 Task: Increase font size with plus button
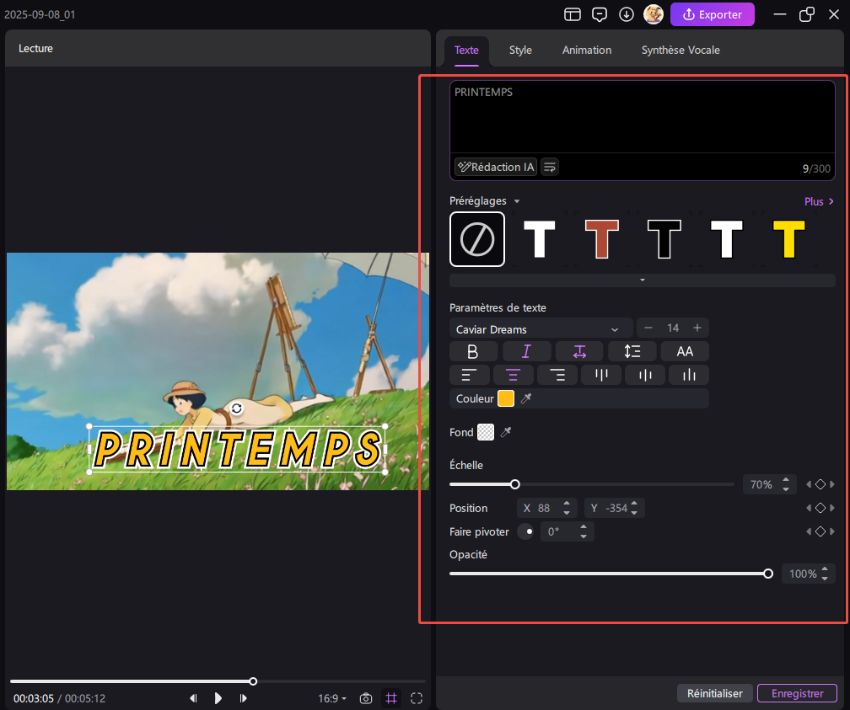coord(697,328)
